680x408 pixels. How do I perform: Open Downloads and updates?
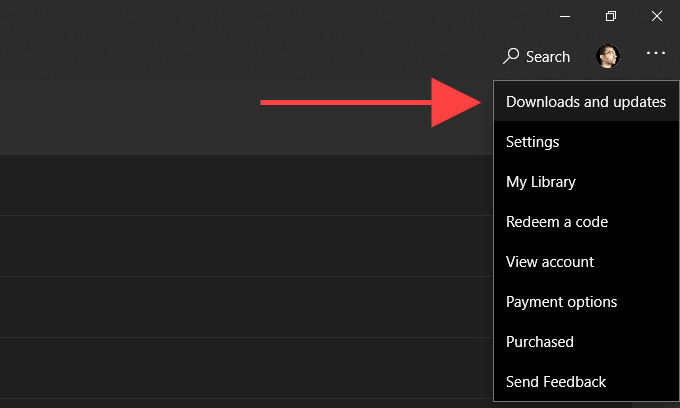pyautogui.click(x=585, y=102)
